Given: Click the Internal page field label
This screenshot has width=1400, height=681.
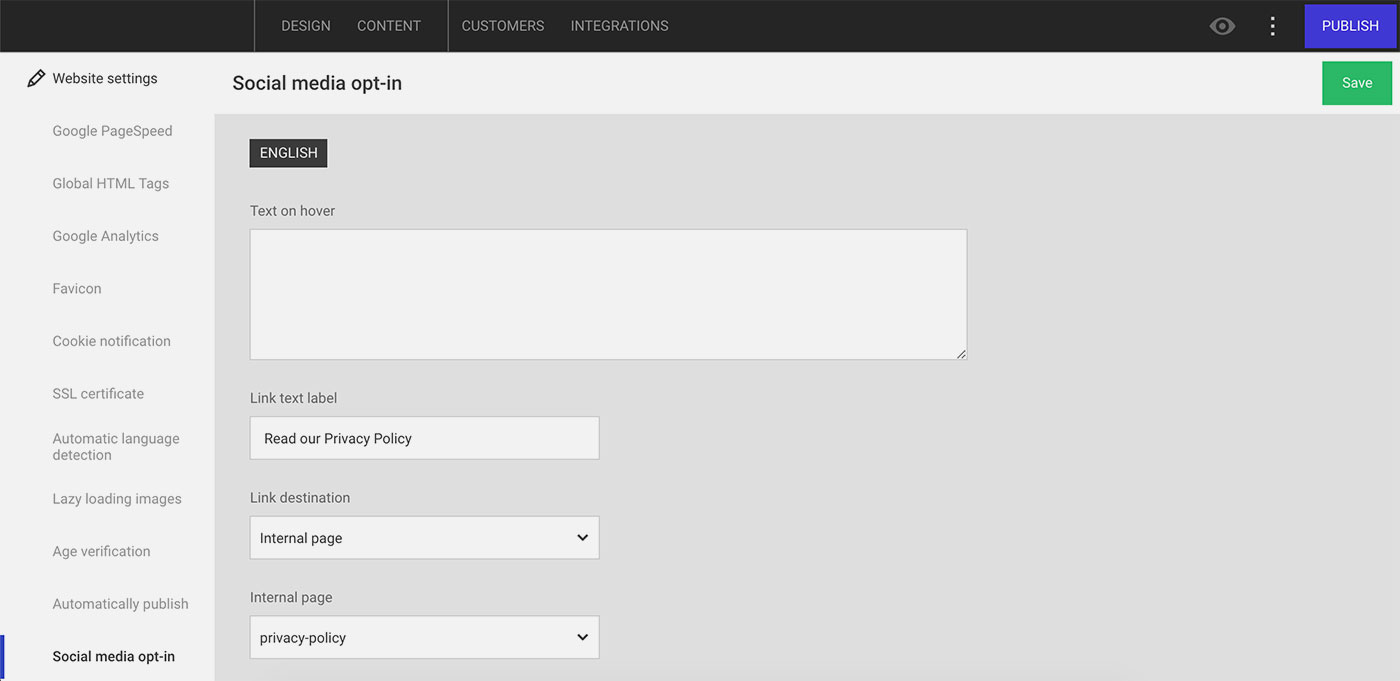Looking at the screenshot, I should [291, 597].
